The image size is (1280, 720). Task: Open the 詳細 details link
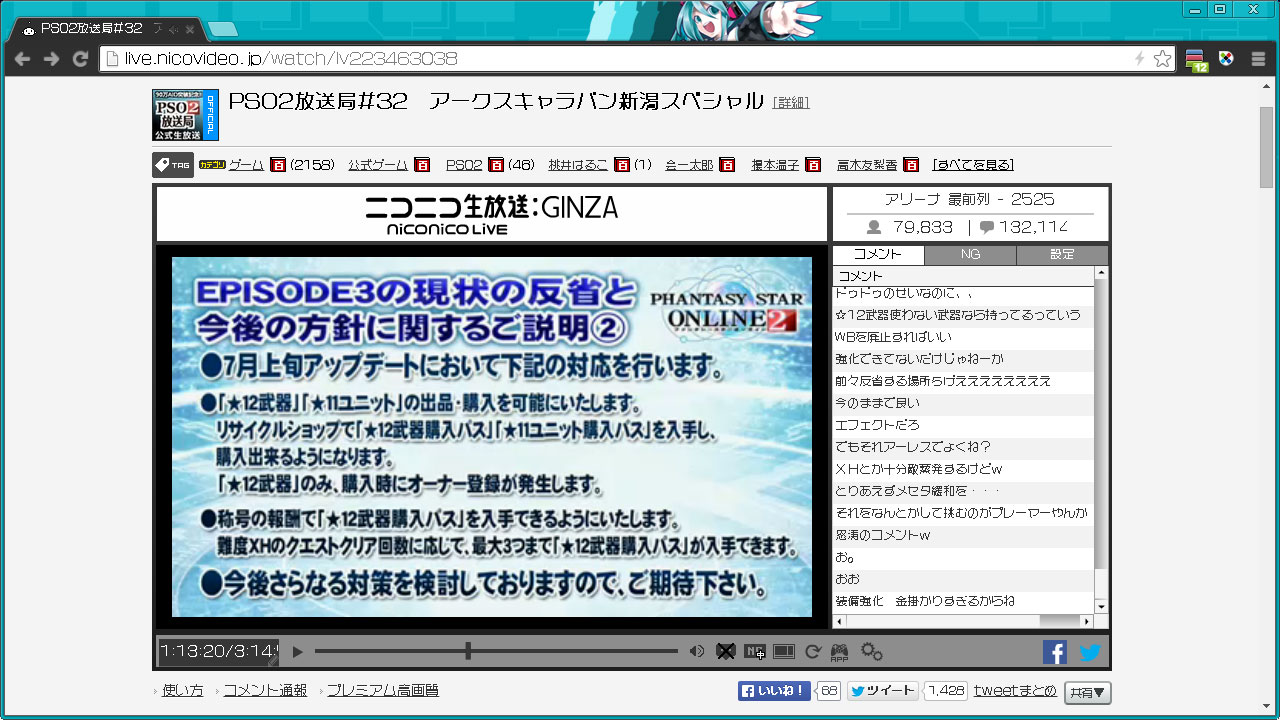click(x=791, y=103)
